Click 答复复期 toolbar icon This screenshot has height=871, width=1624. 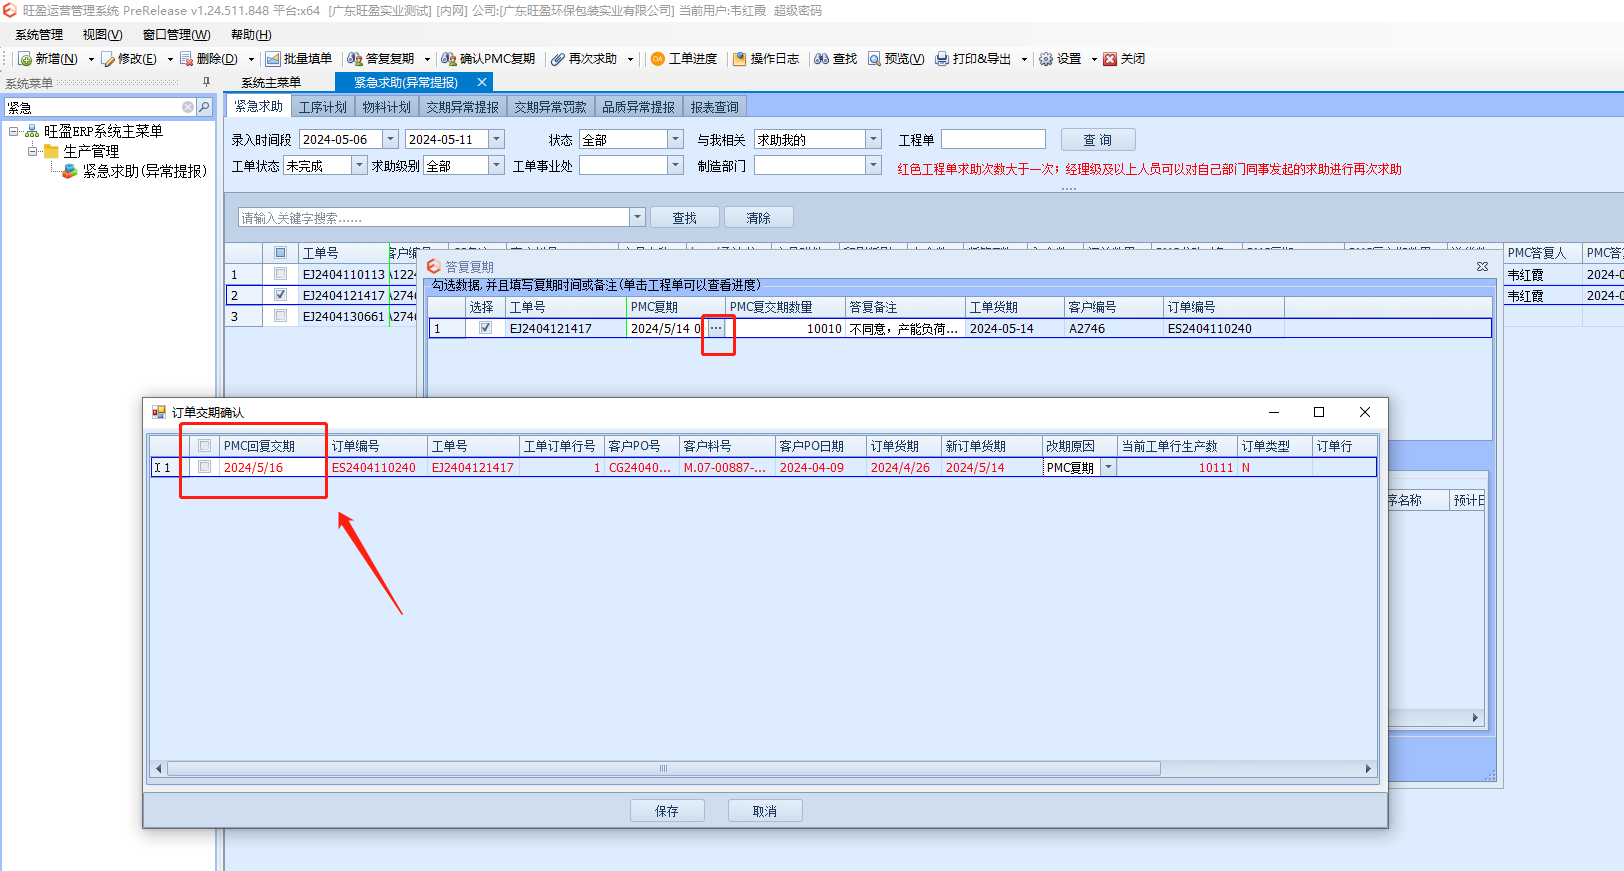coord(354,59)
